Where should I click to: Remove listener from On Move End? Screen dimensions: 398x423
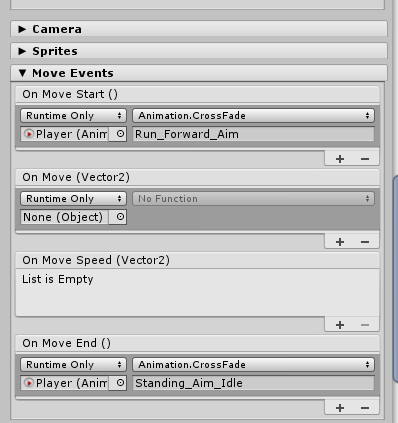[x=365, y=408]
